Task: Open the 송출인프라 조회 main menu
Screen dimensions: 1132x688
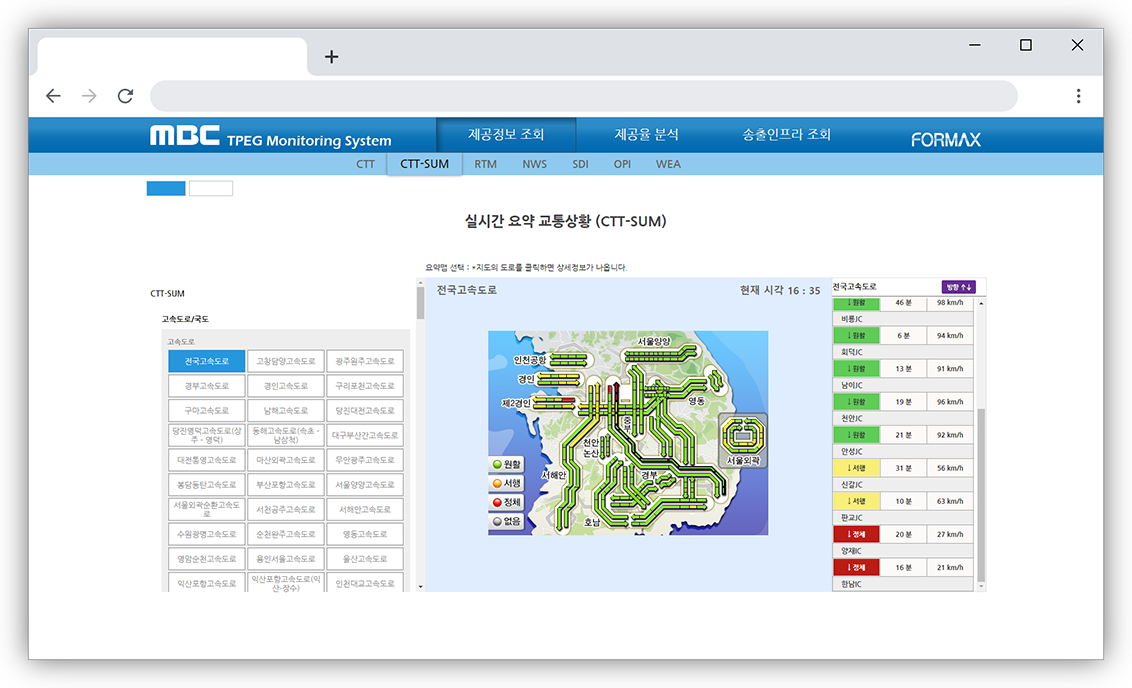Action: click(x=786, y=135)
